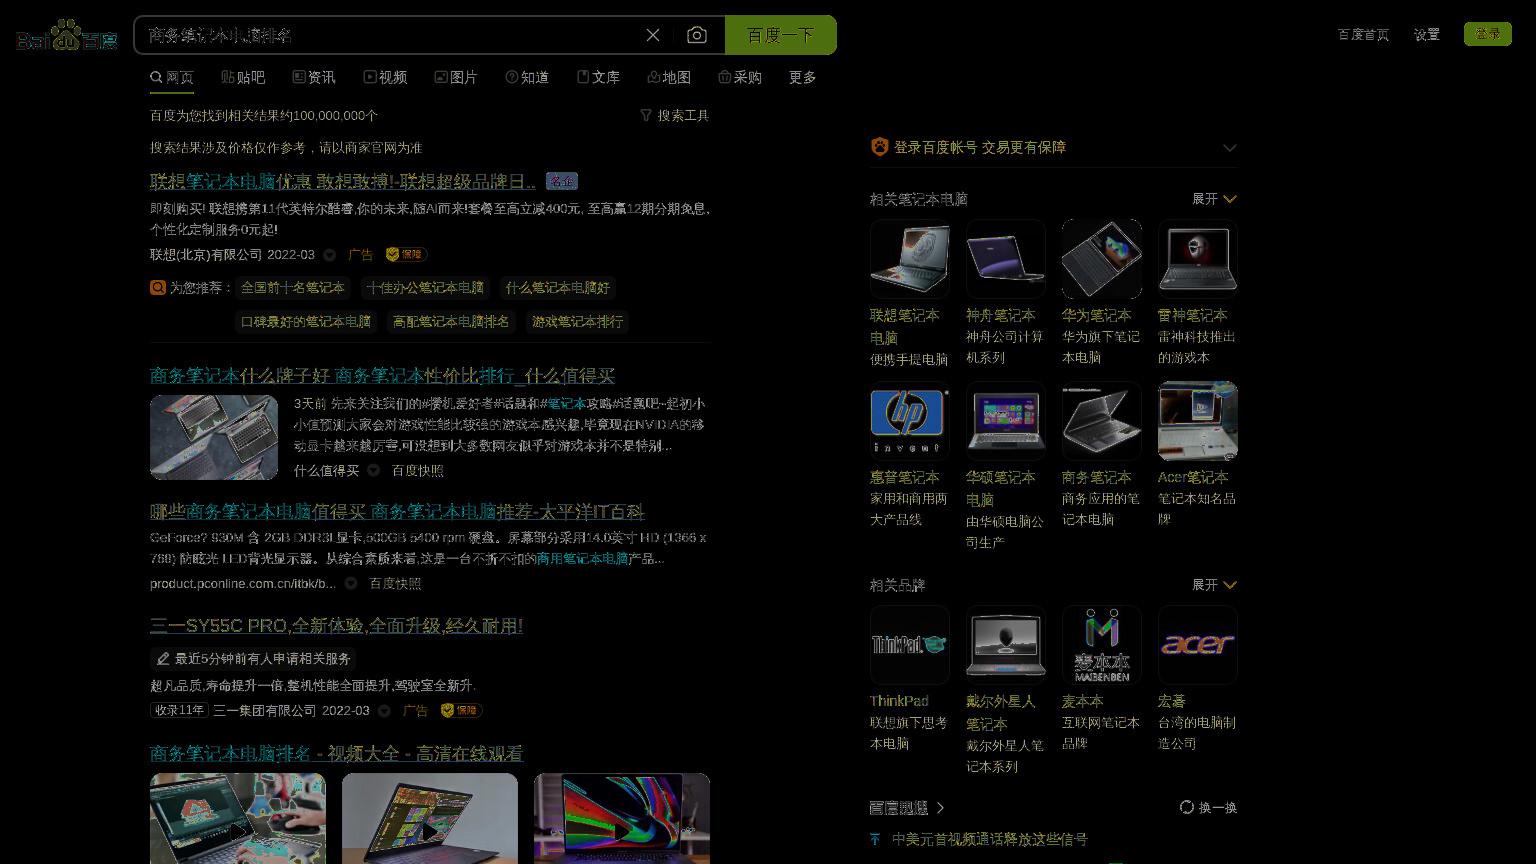Refresh hot list with 换一换
This screenshot has width=1536, height=864.
[1209, 807]
